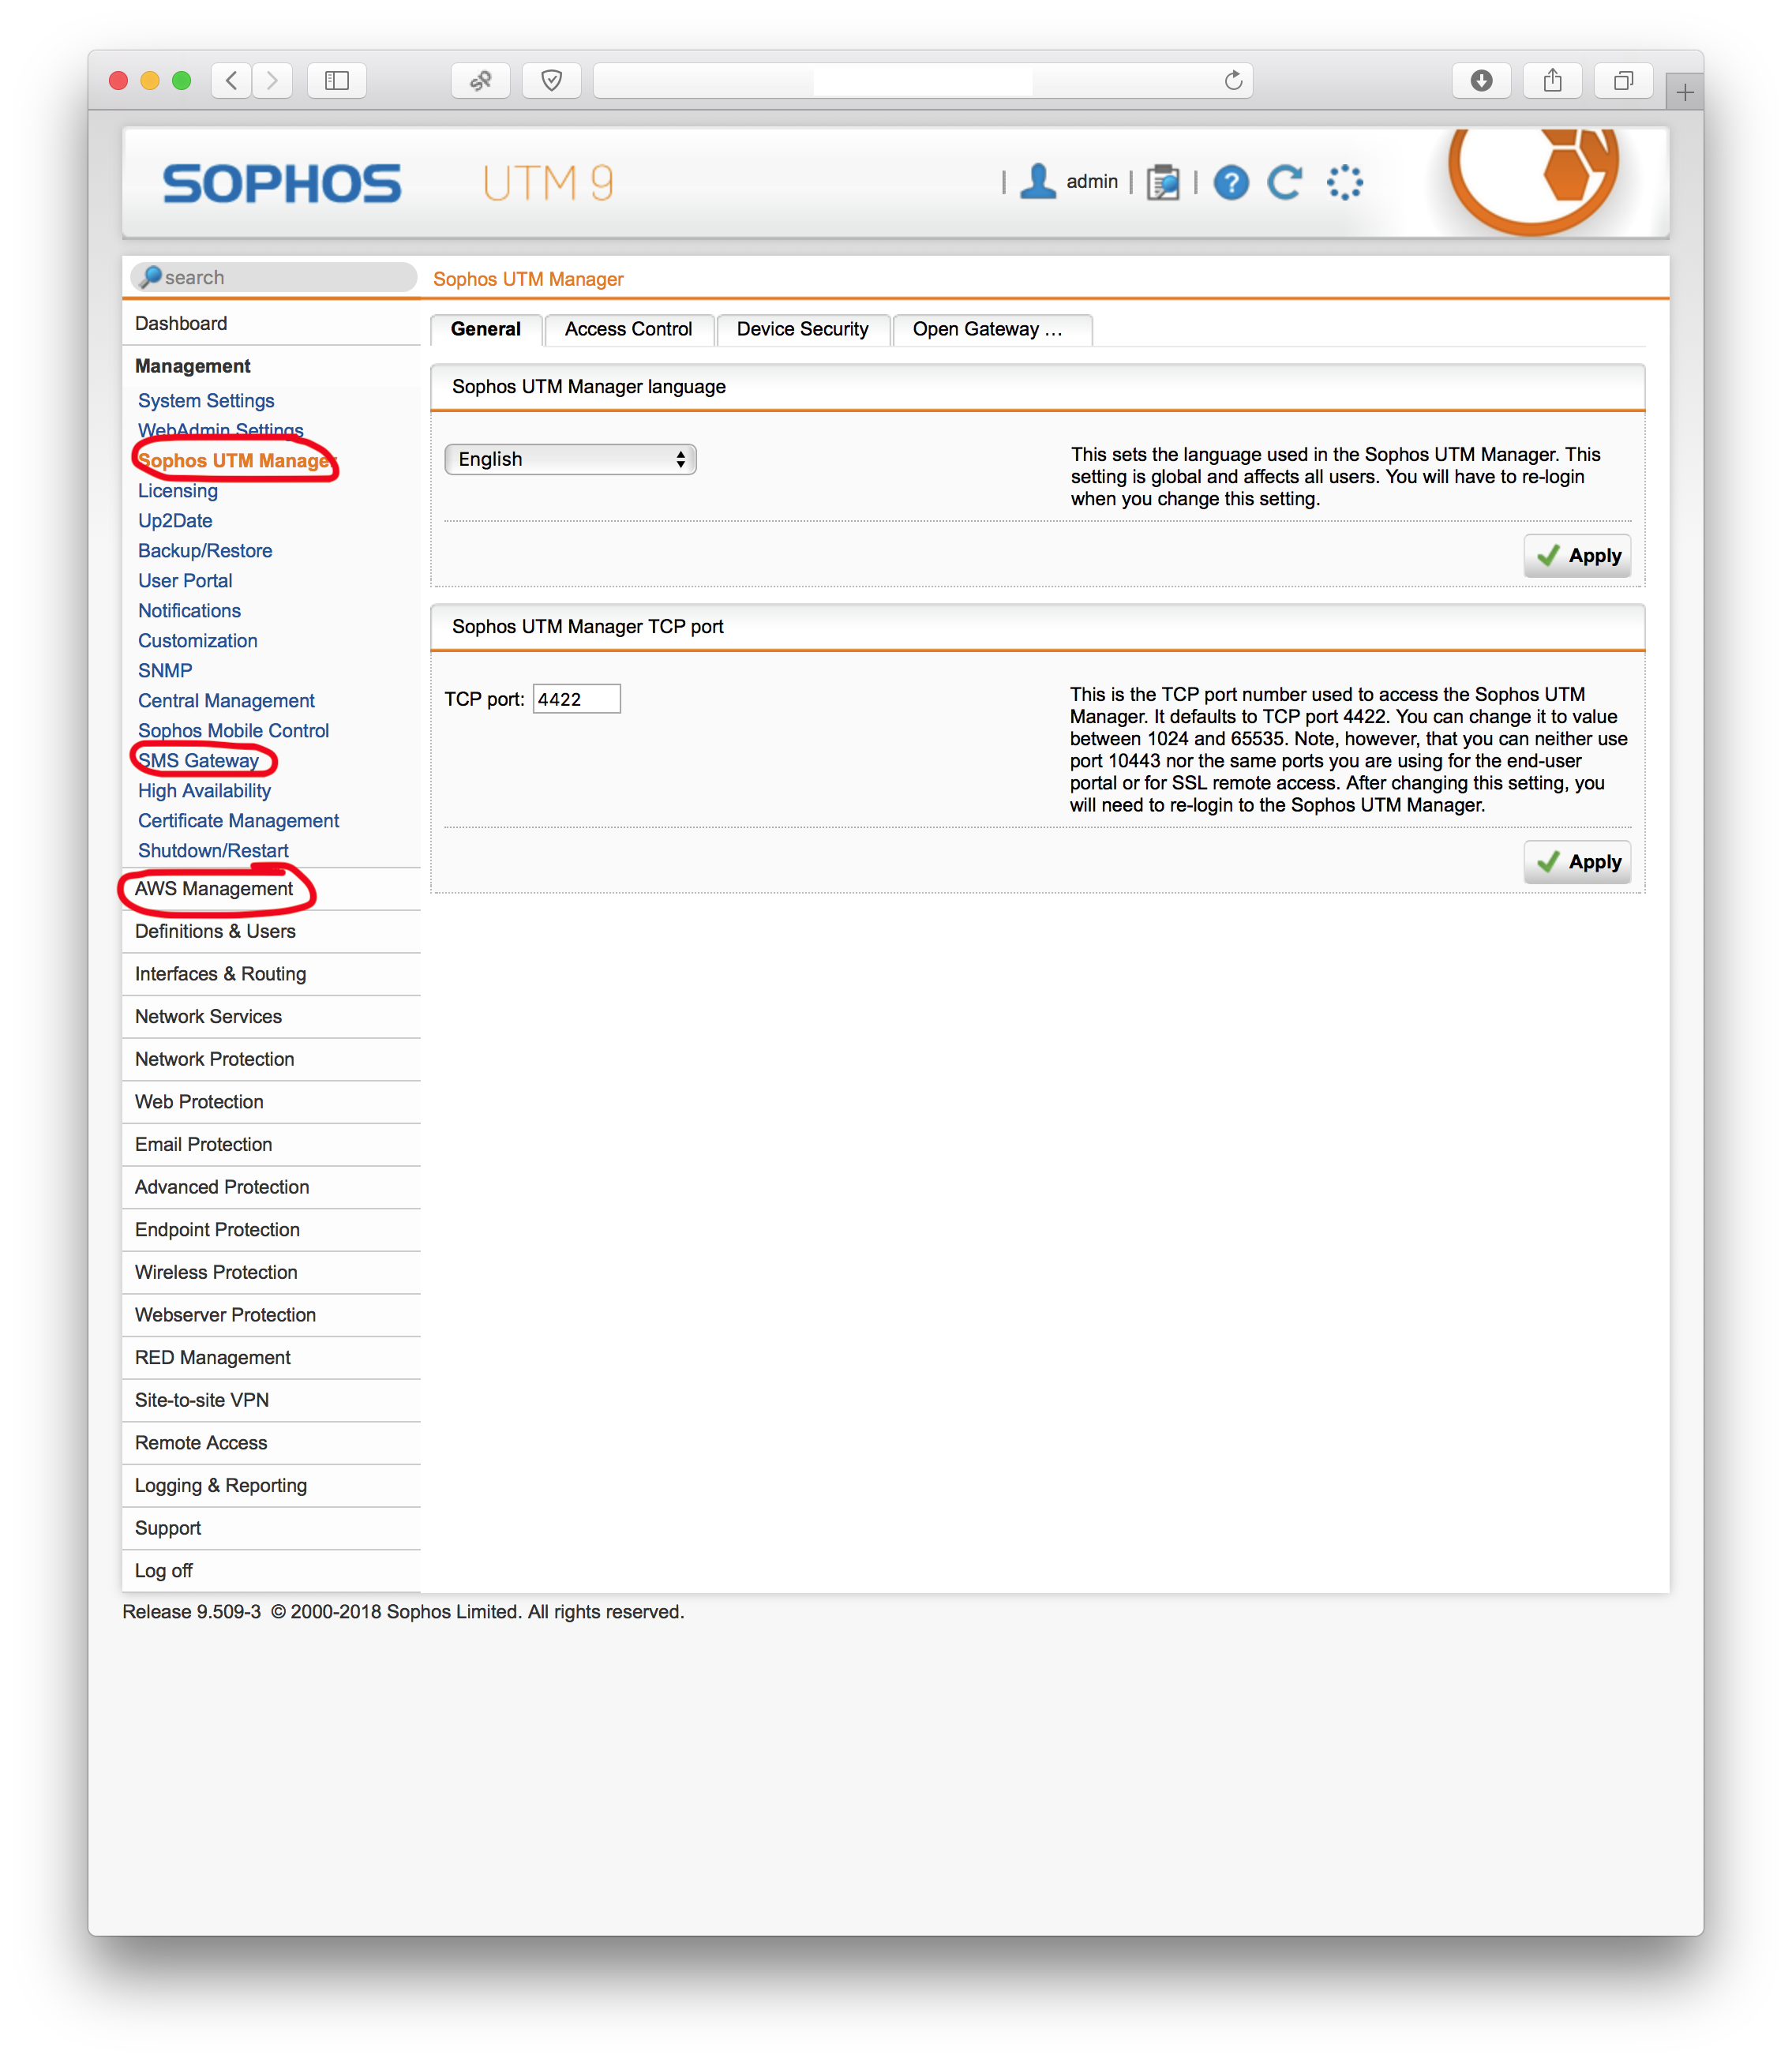Apply the Sophos UTM Manager language setting
This screenshot has height=2062, width=1792.
[1577, 556]
